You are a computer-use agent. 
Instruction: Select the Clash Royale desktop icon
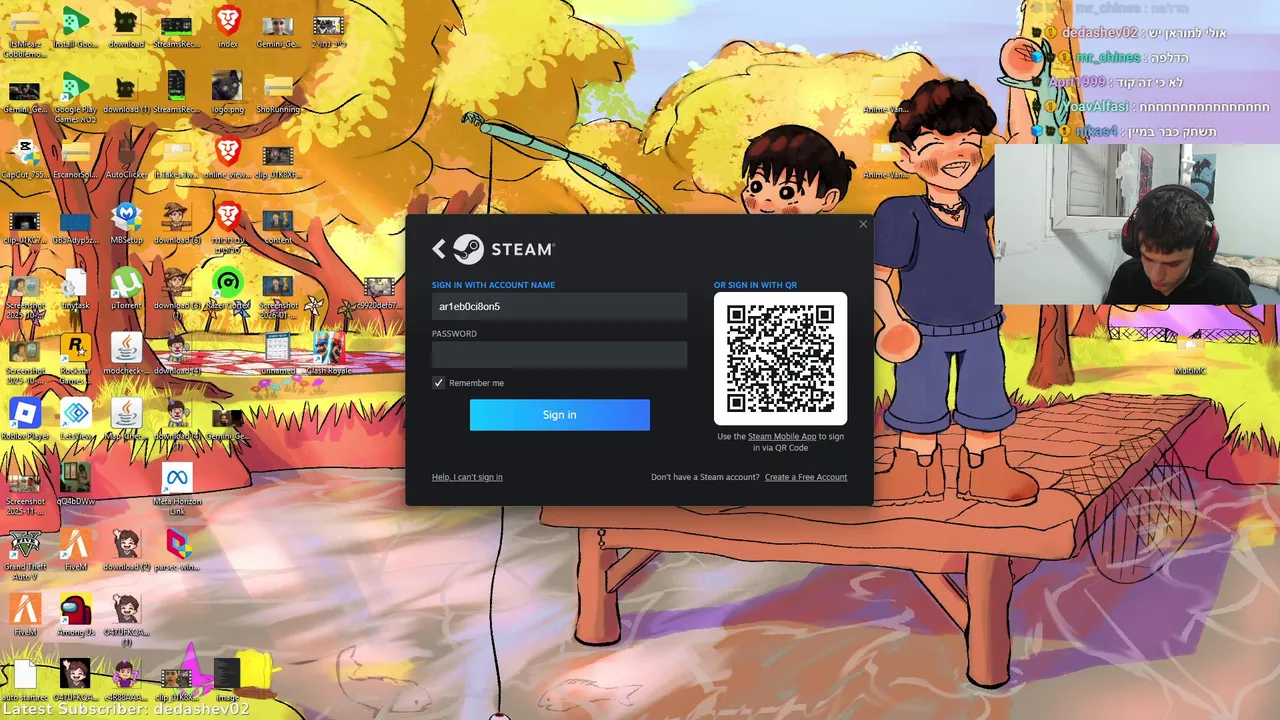coord(328,353)
